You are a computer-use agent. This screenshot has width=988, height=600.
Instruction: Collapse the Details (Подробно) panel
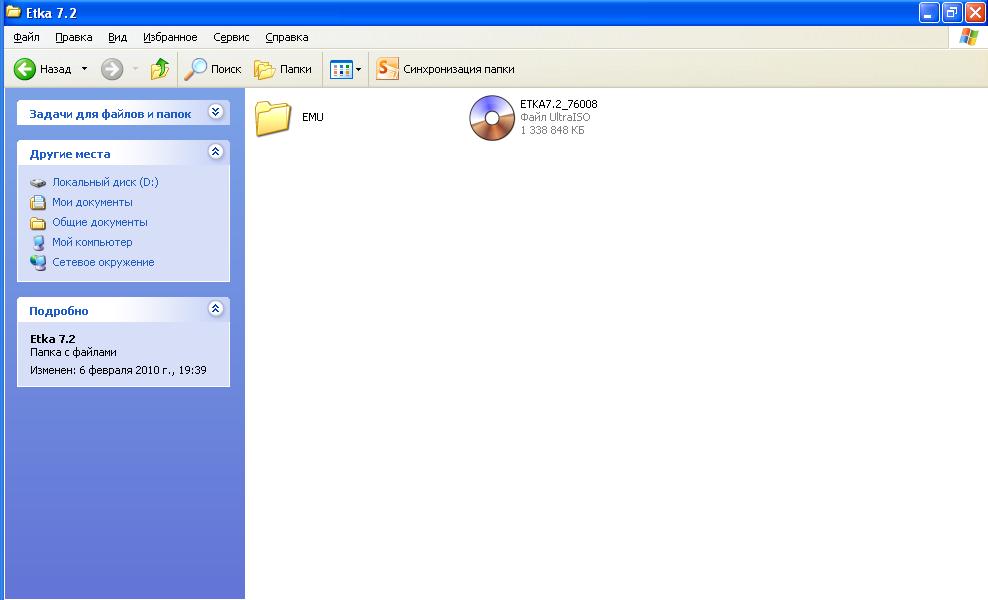(215, 310)
